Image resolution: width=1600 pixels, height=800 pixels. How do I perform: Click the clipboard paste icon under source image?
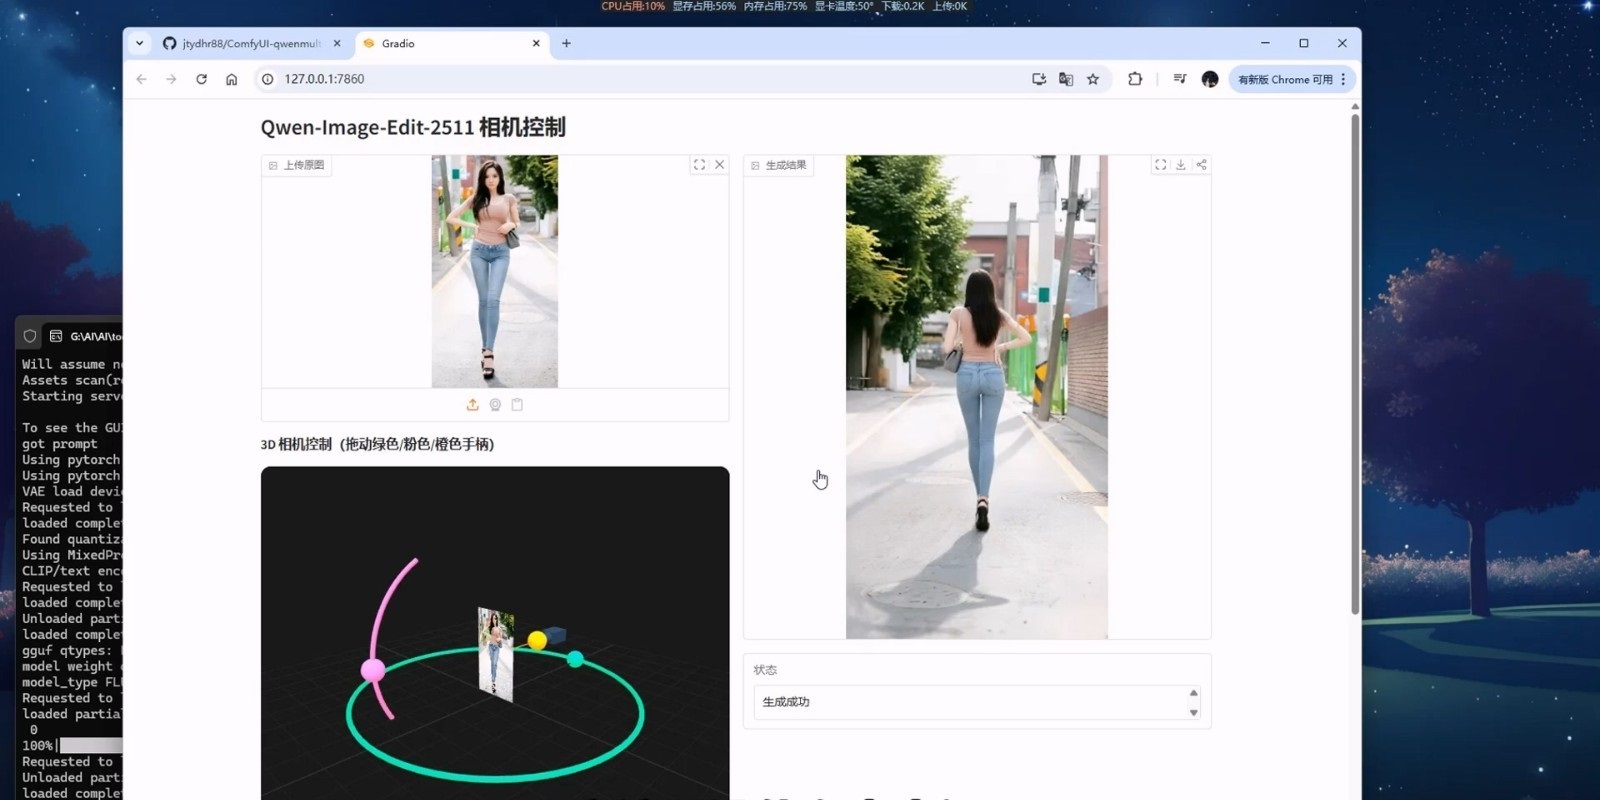(x=517, y=405)
